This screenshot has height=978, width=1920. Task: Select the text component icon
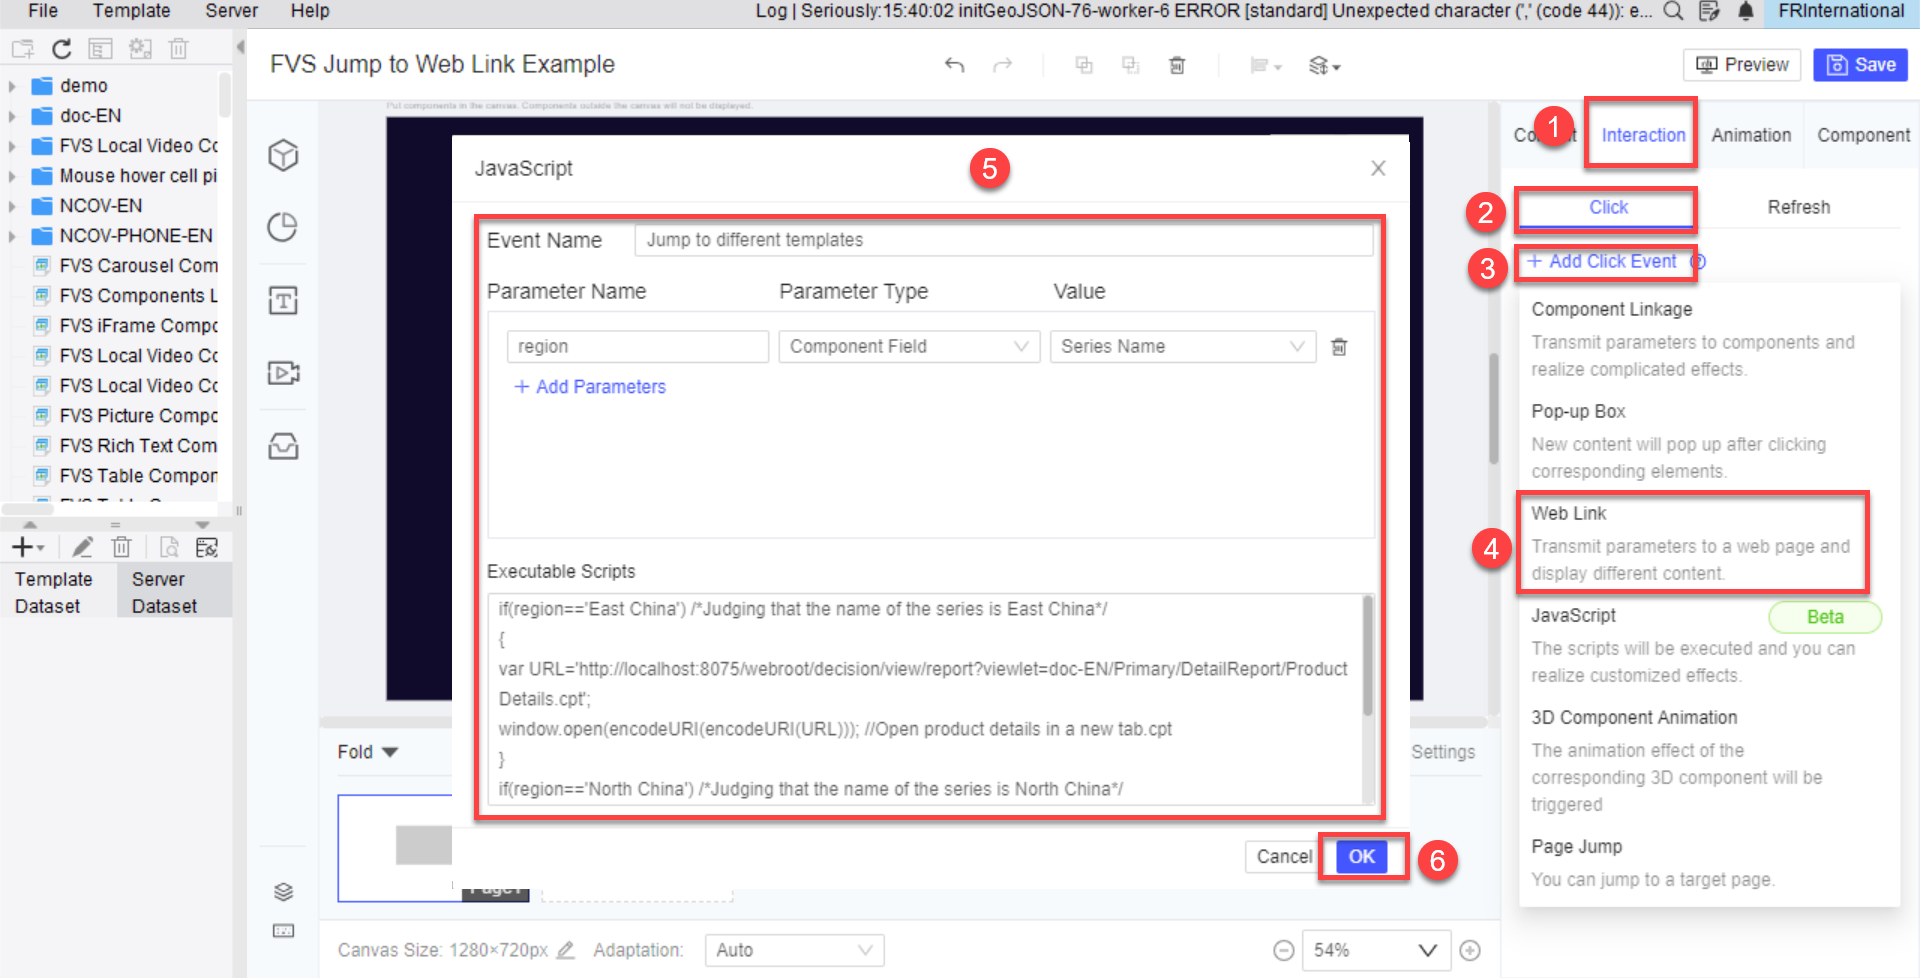[283, 300]
